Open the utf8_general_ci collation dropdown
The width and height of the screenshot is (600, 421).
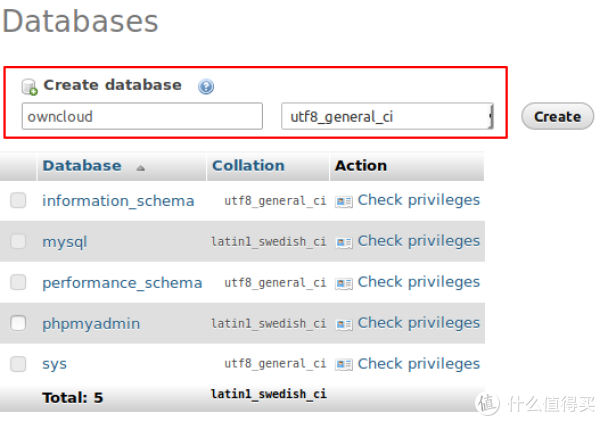point(387,117)
